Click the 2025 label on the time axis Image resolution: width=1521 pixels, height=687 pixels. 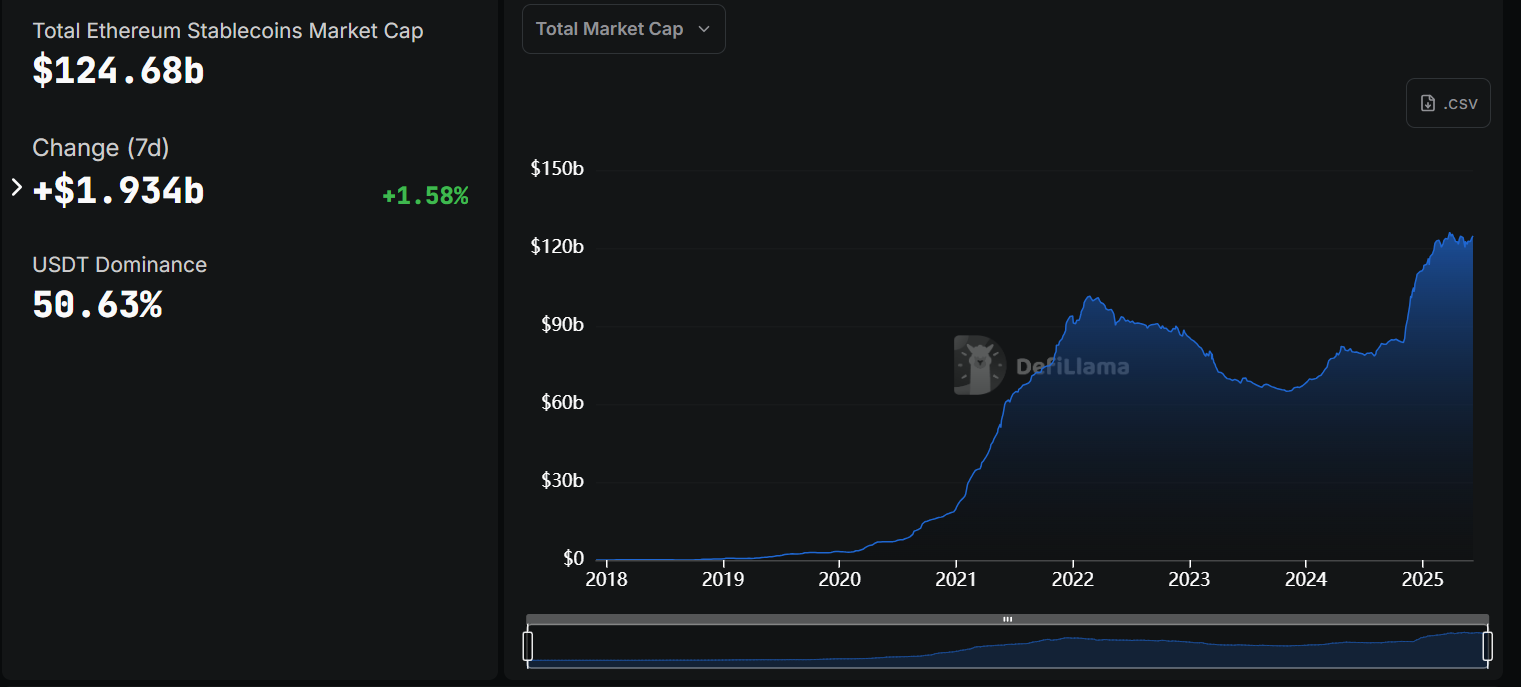[1422, 579]
